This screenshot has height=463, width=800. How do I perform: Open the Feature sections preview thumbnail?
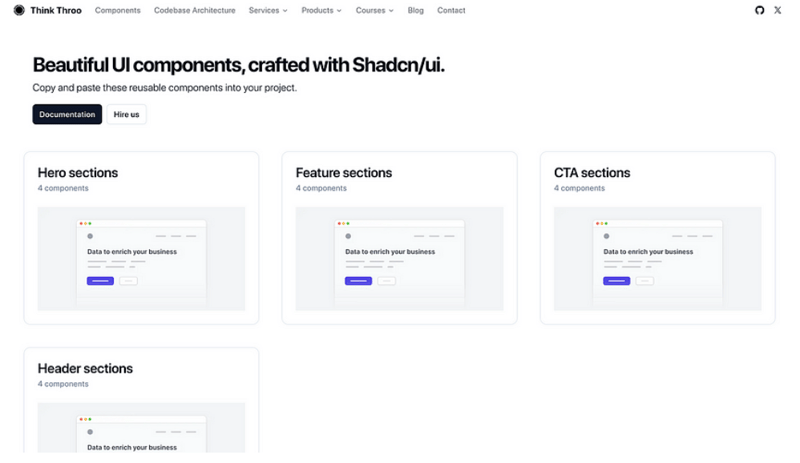pos(399,259)
